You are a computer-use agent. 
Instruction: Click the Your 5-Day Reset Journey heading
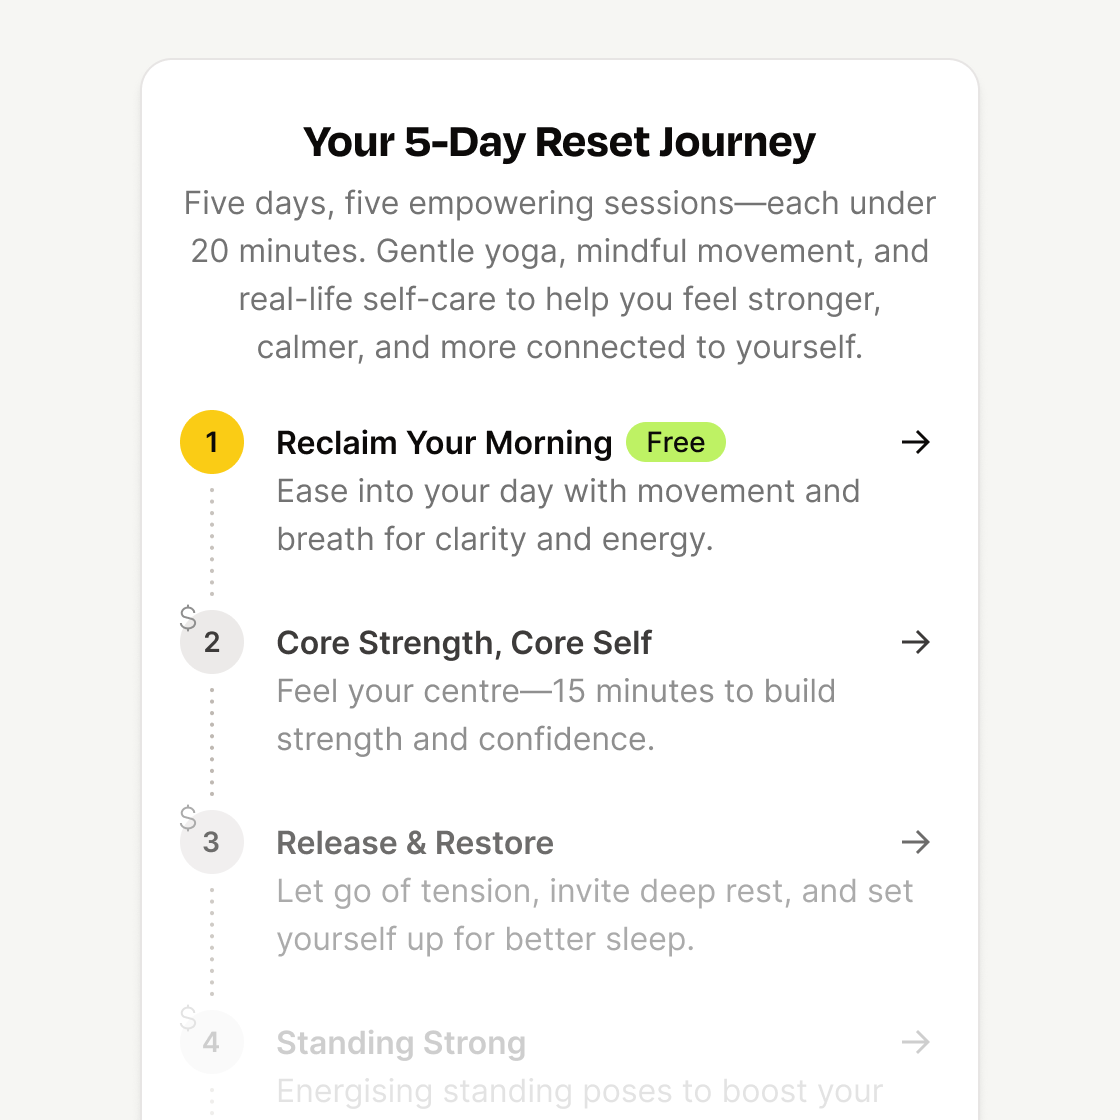560,142
